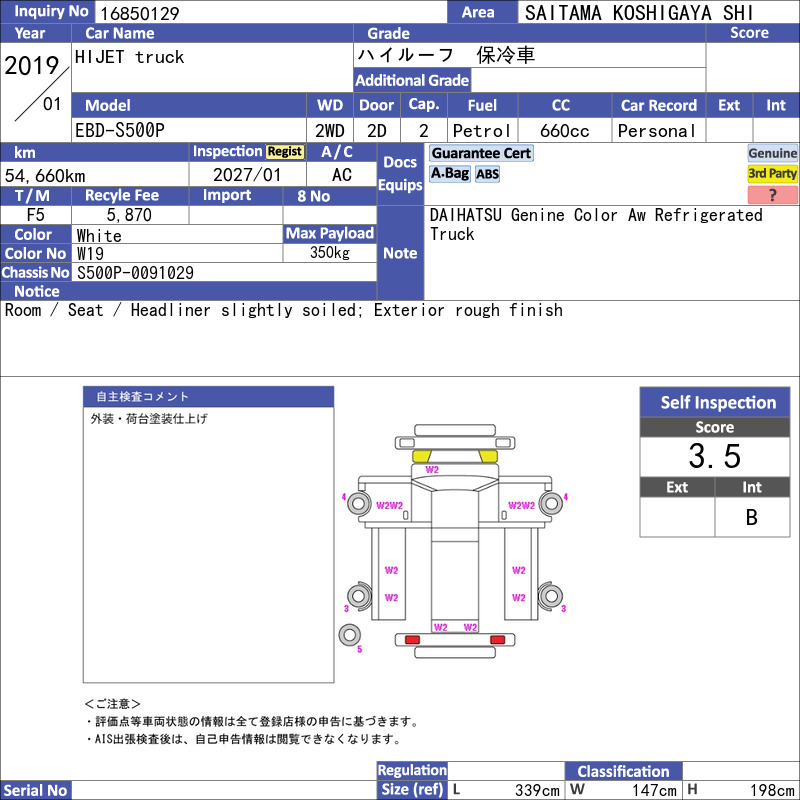800x800 pixels.
Task: Click model code EBD-S500P
Action: coord(120,131)
